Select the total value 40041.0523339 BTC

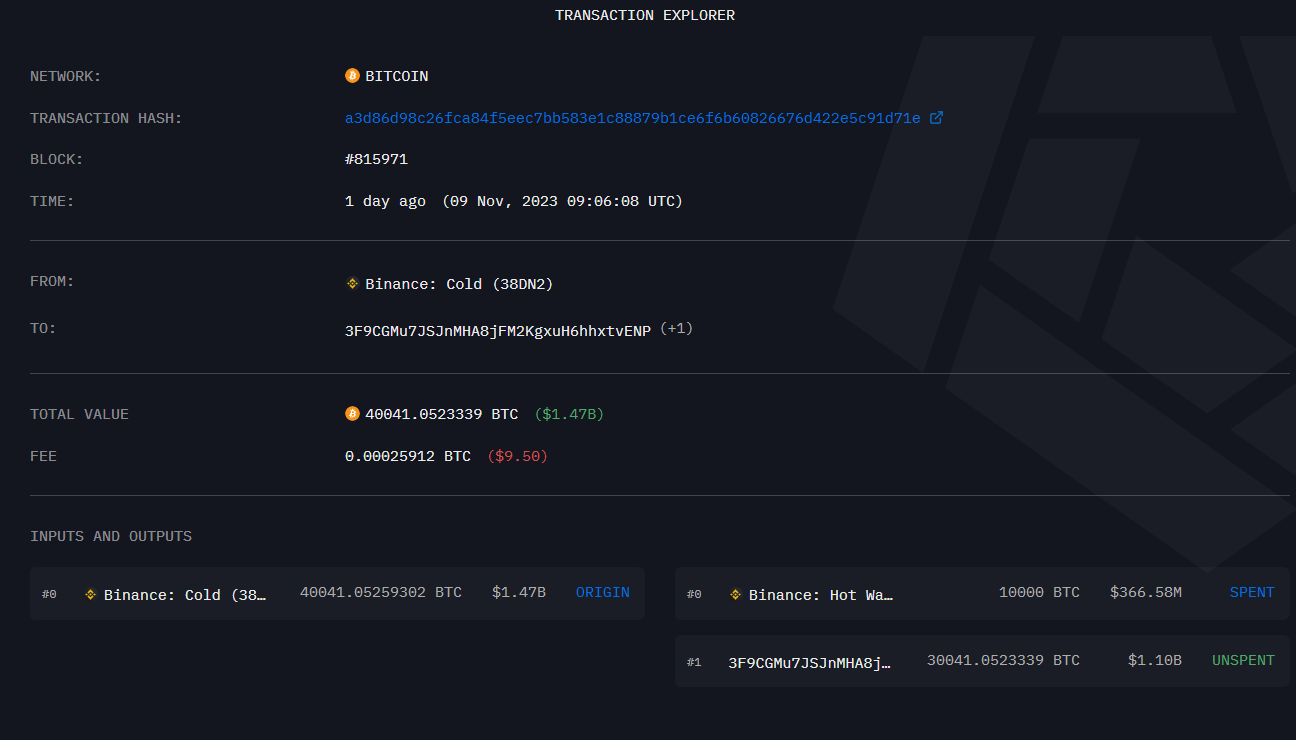pos(442,414)
